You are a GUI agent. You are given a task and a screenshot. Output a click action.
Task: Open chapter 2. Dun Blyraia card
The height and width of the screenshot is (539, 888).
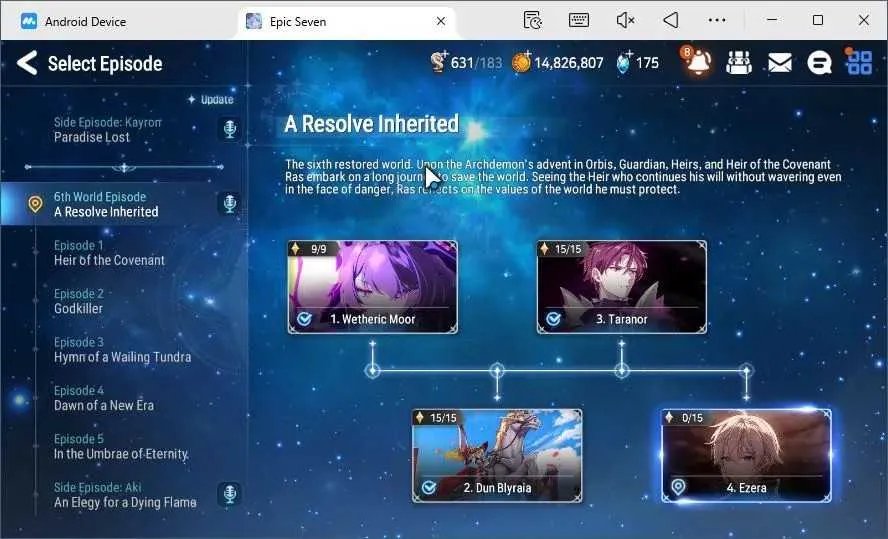[x=497, y=456]
